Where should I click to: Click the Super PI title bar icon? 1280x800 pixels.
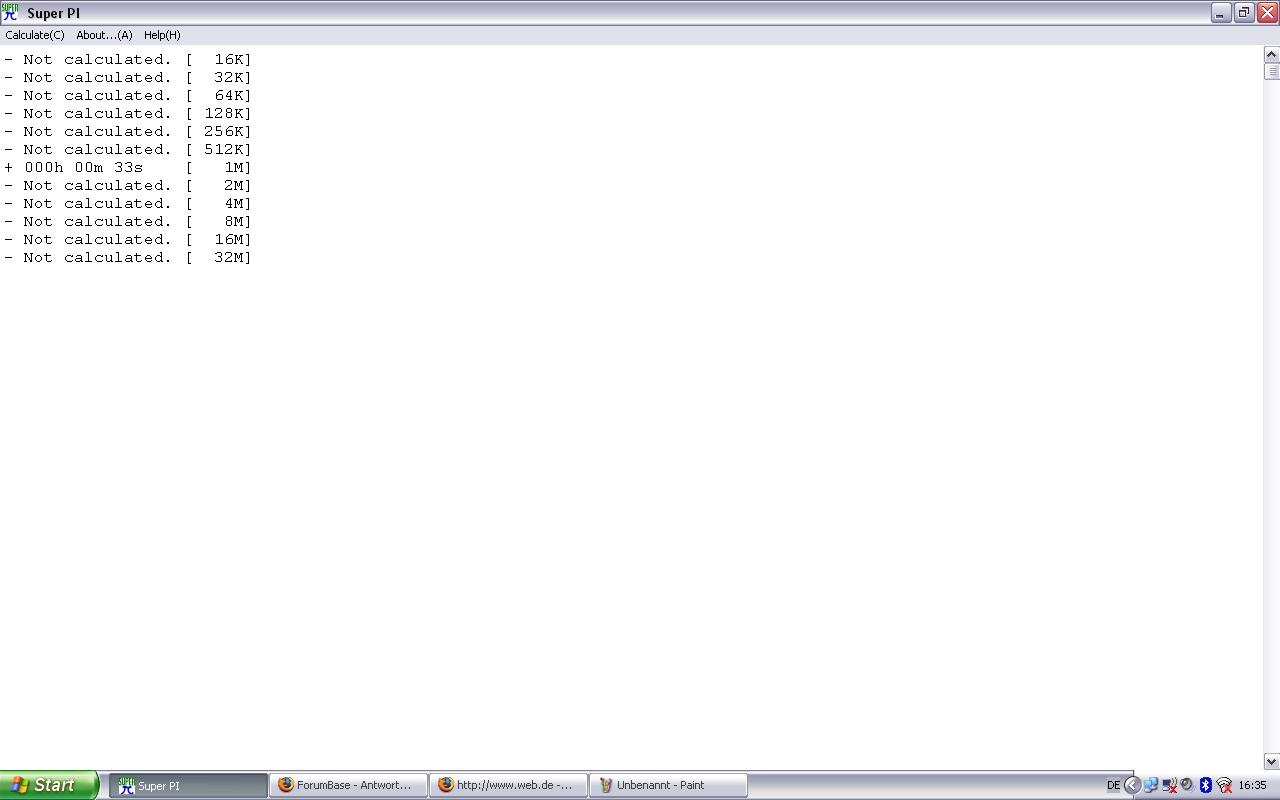tap(10, 13)
